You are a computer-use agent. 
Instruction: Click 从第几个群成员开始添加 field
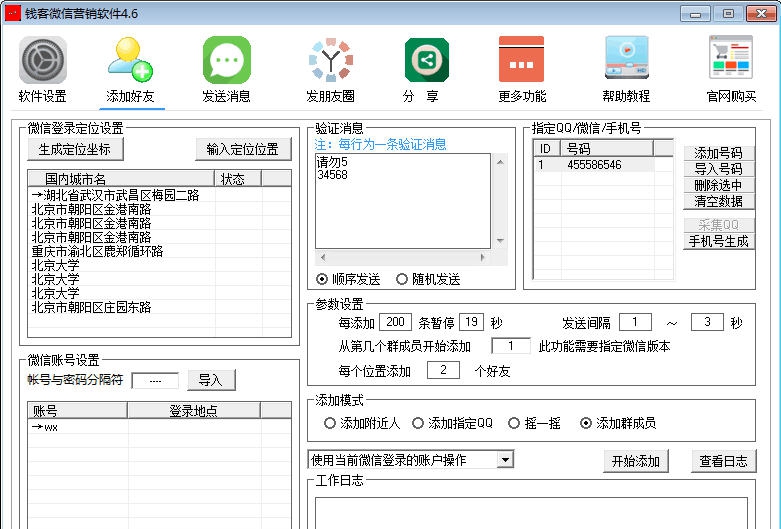point(511,346)
